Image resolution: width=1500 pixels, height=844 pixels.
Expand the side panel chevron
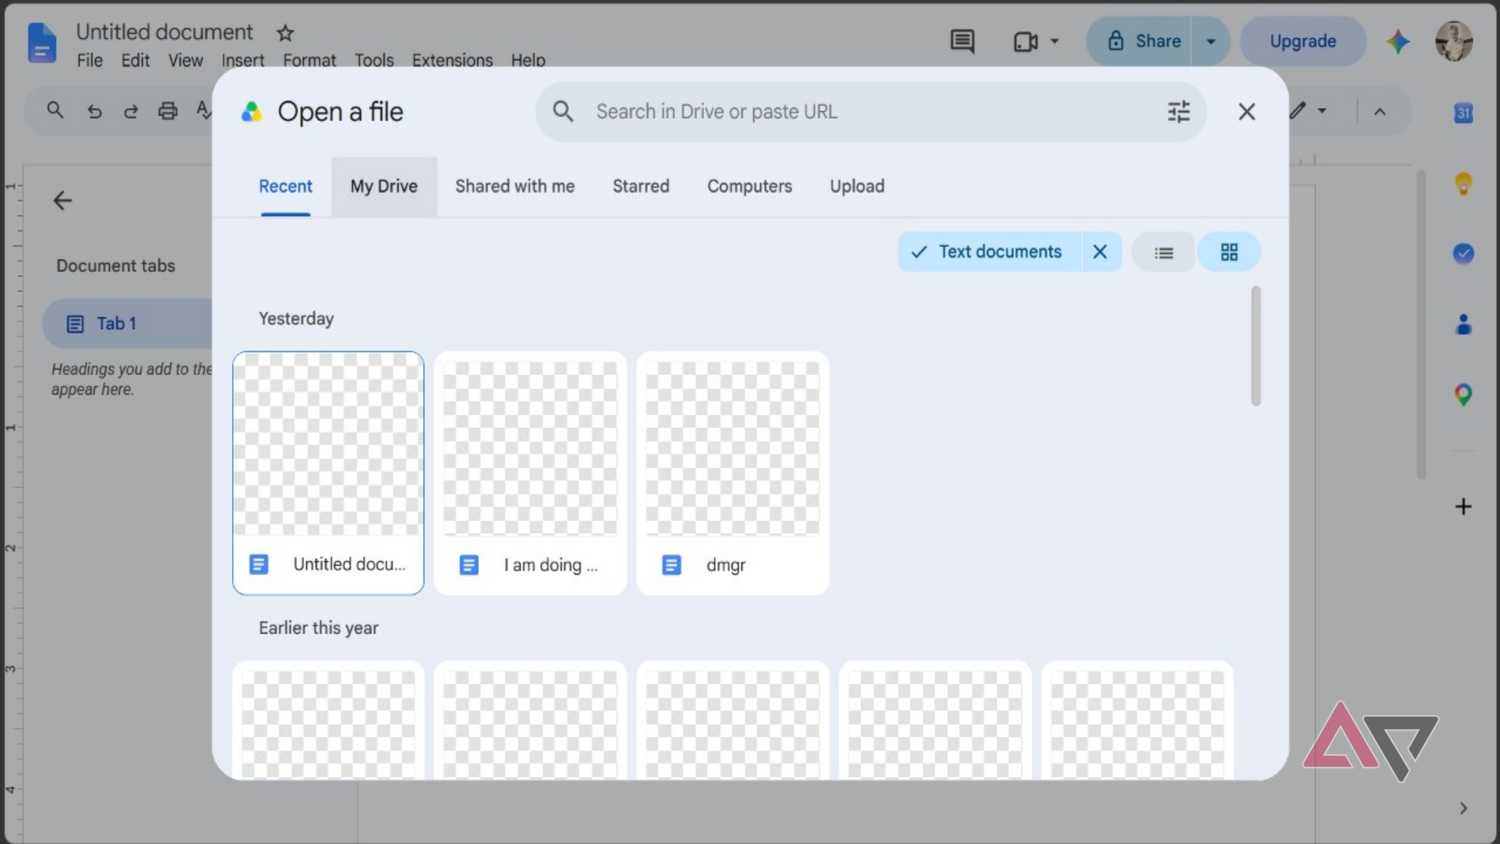[1463, 808]
